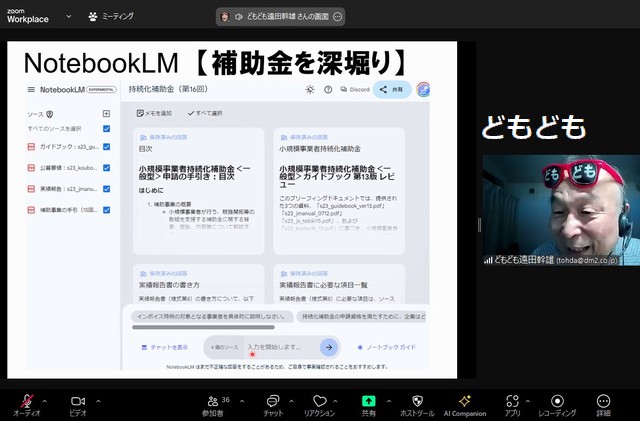Open ホストツール host tools shield
Viewport: 640px width, 421px height.
417,401
